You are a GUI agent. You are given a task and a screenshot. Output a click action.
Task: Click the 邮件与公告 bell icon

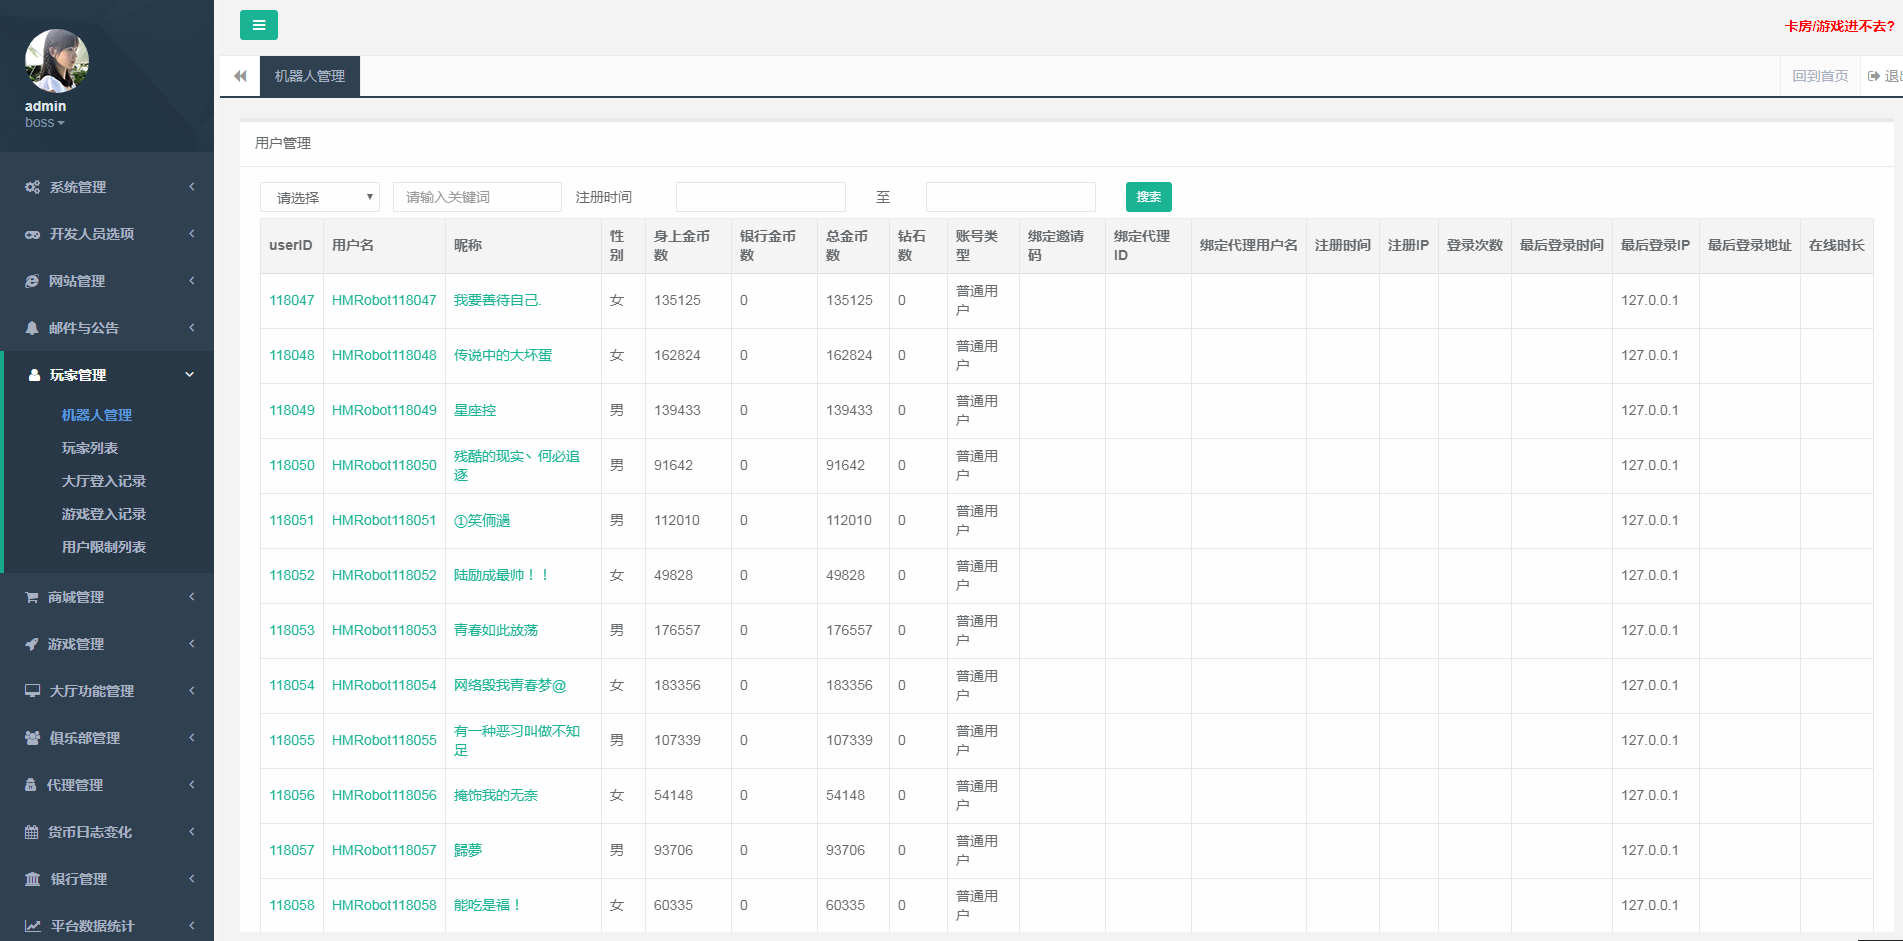32,328
